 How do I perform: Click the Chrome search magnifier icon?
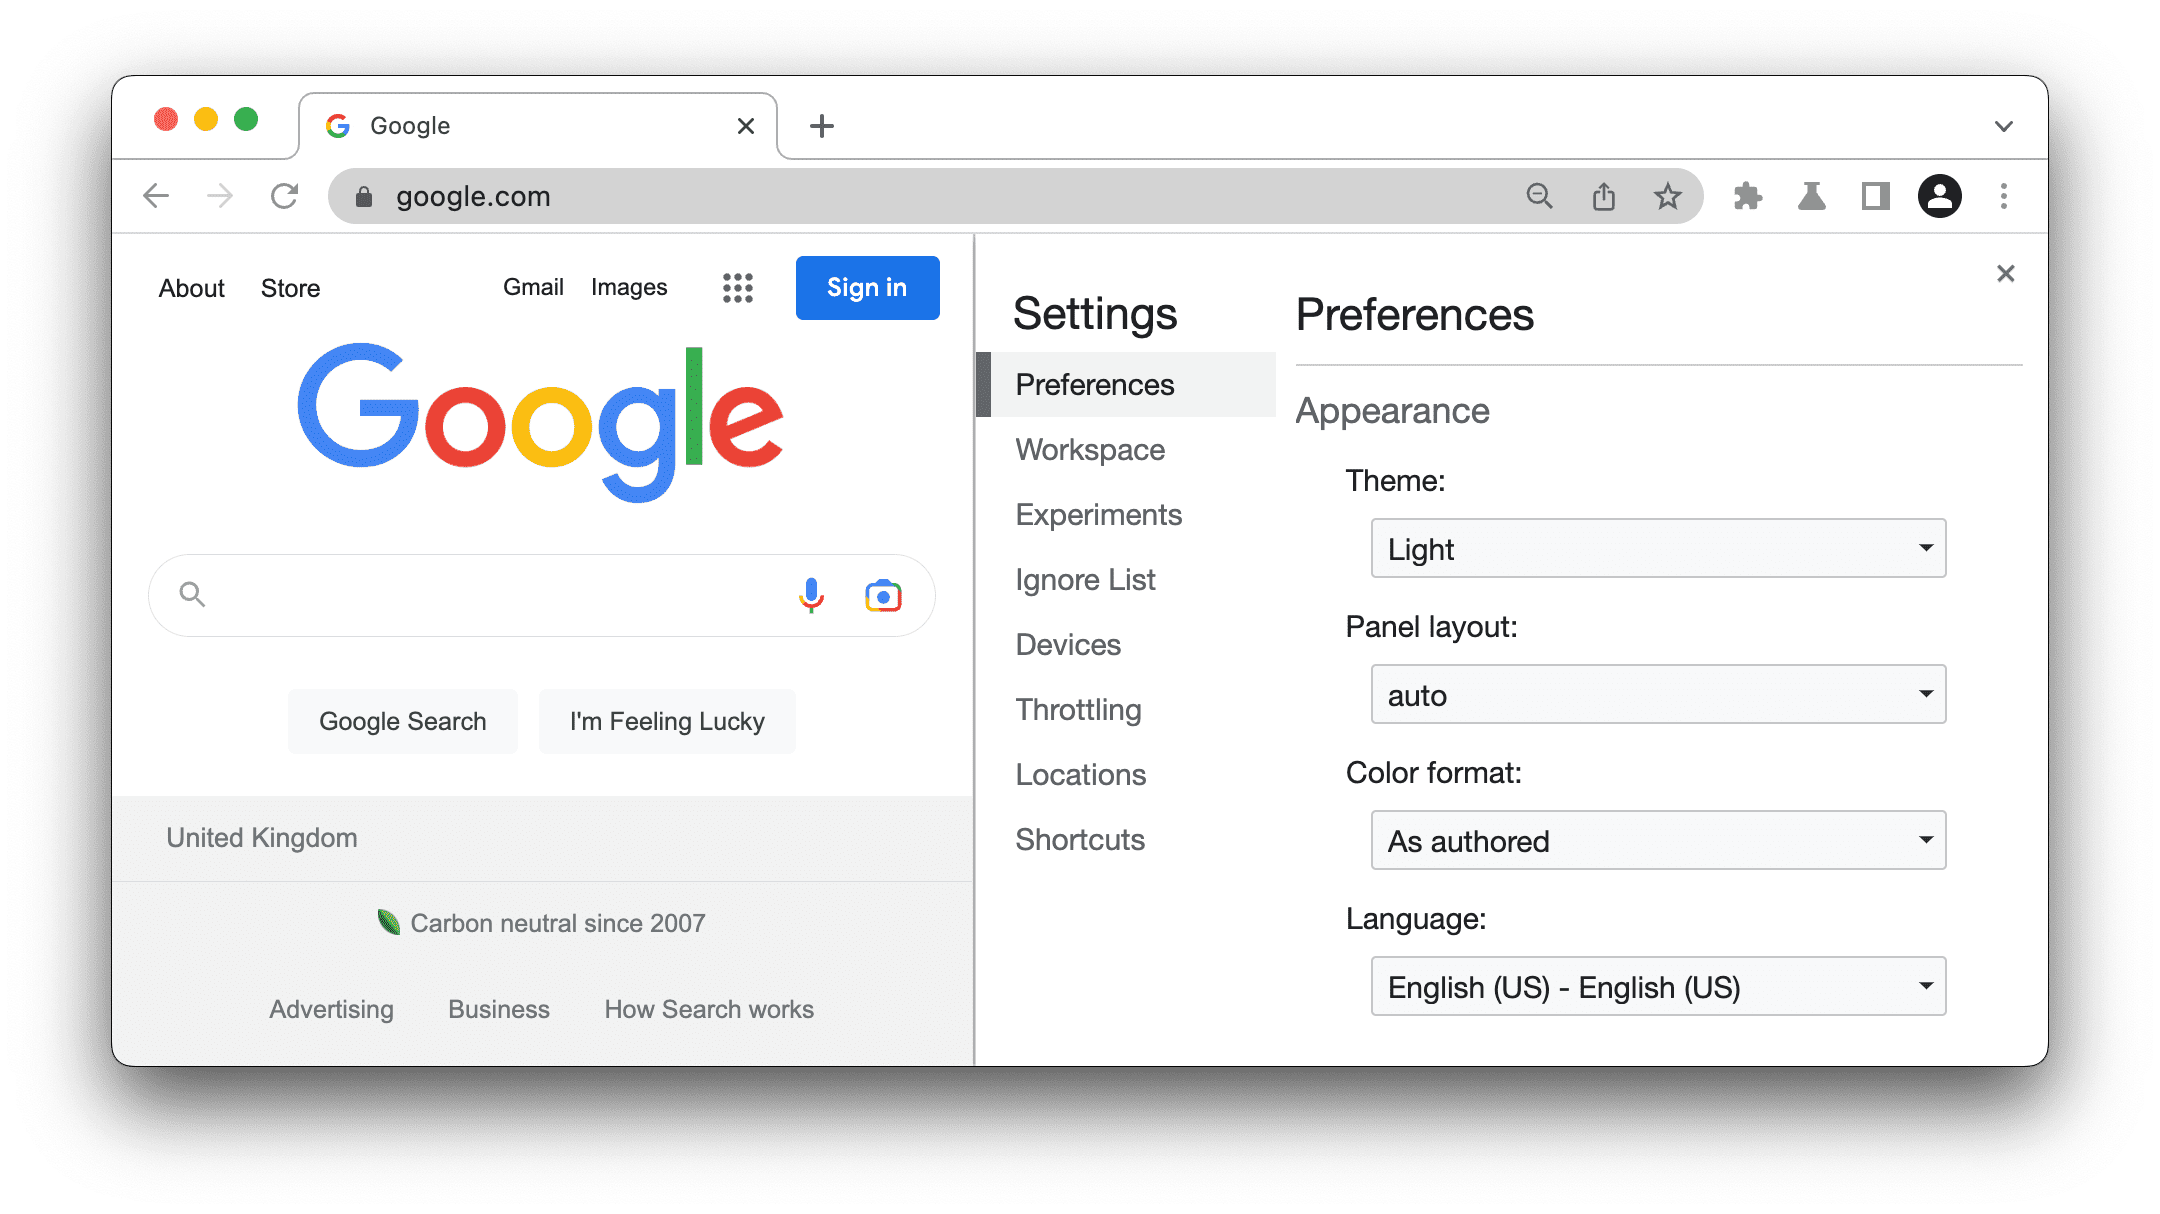(1538, 194)
